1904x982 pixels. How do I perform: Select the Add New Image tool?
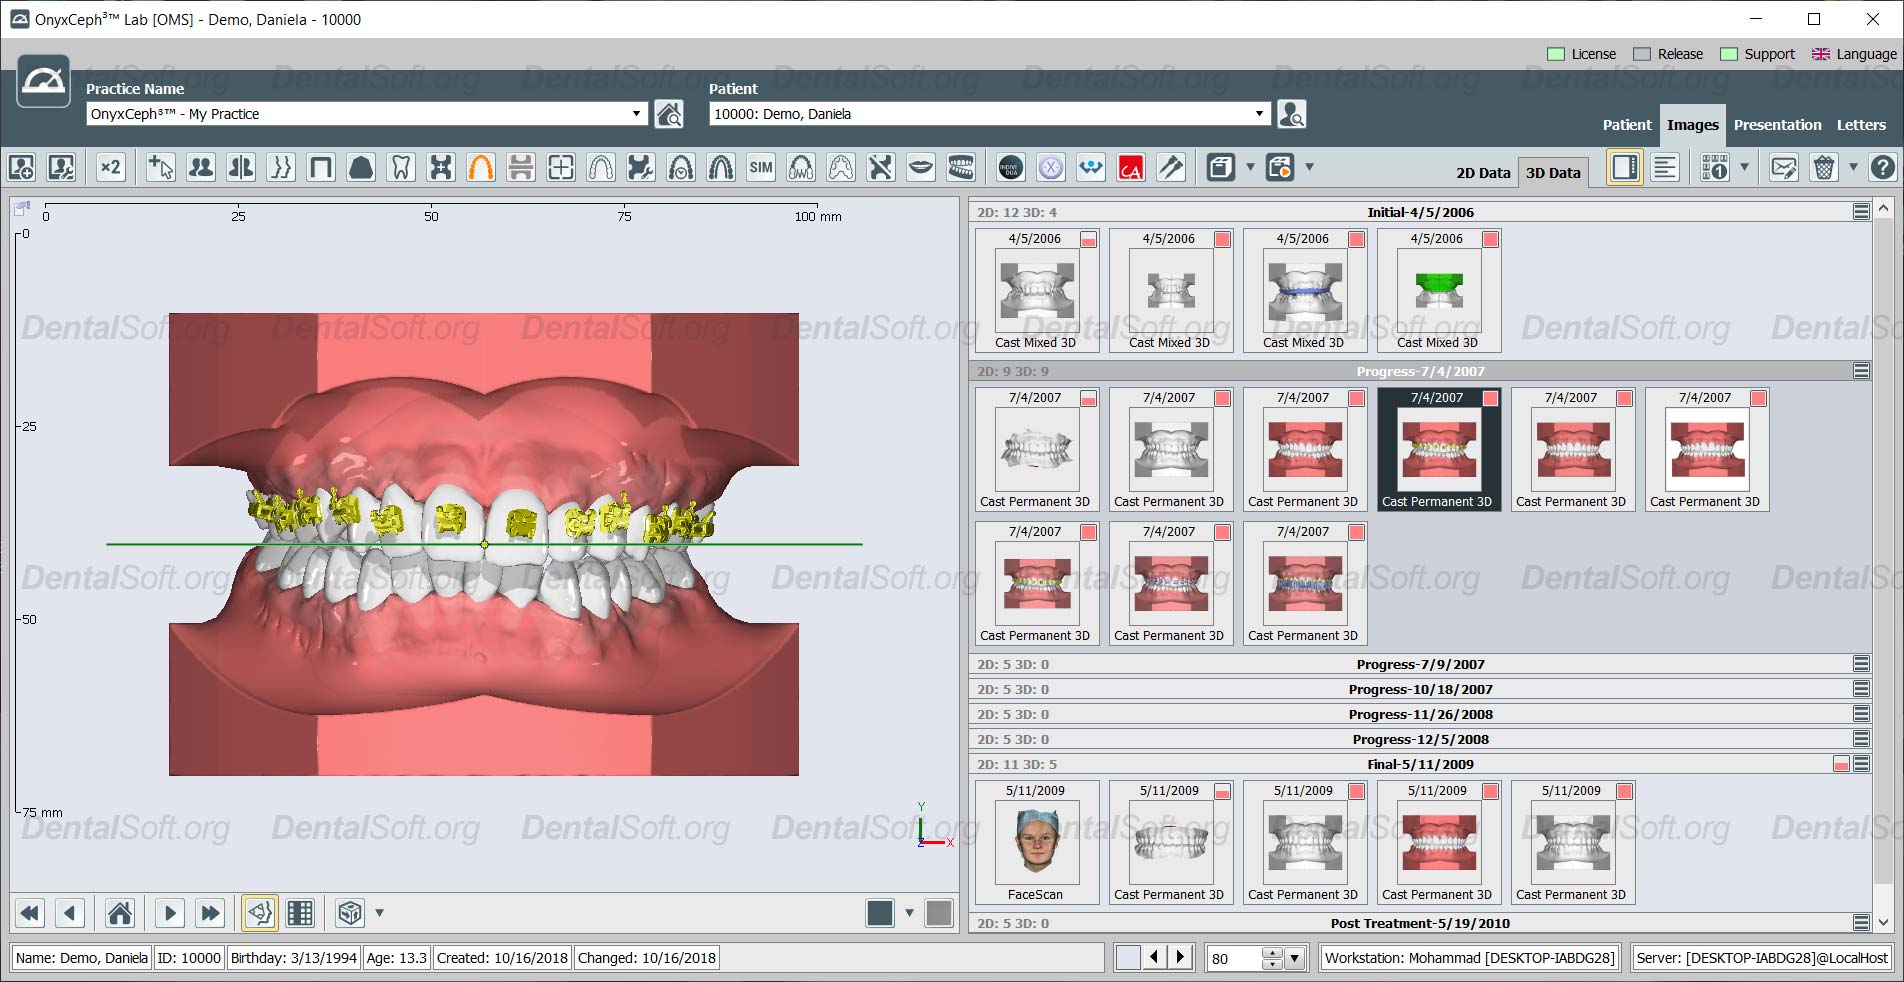(22, 167)
